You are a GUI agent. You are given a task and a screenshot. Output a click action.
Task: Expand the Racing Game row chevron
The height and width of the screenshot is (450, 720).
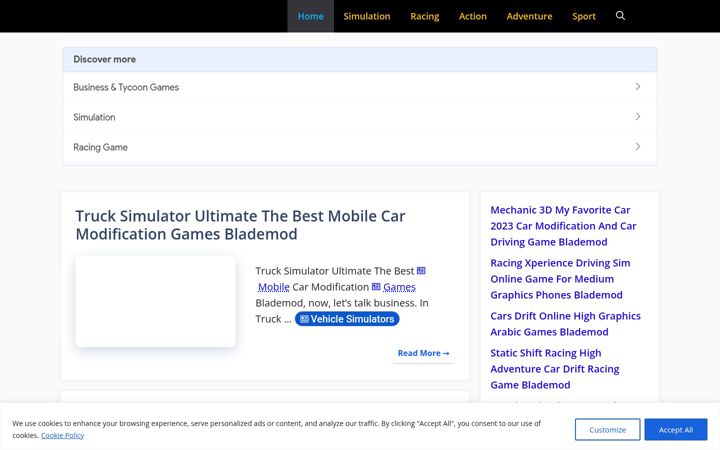(x=638, y=147)
